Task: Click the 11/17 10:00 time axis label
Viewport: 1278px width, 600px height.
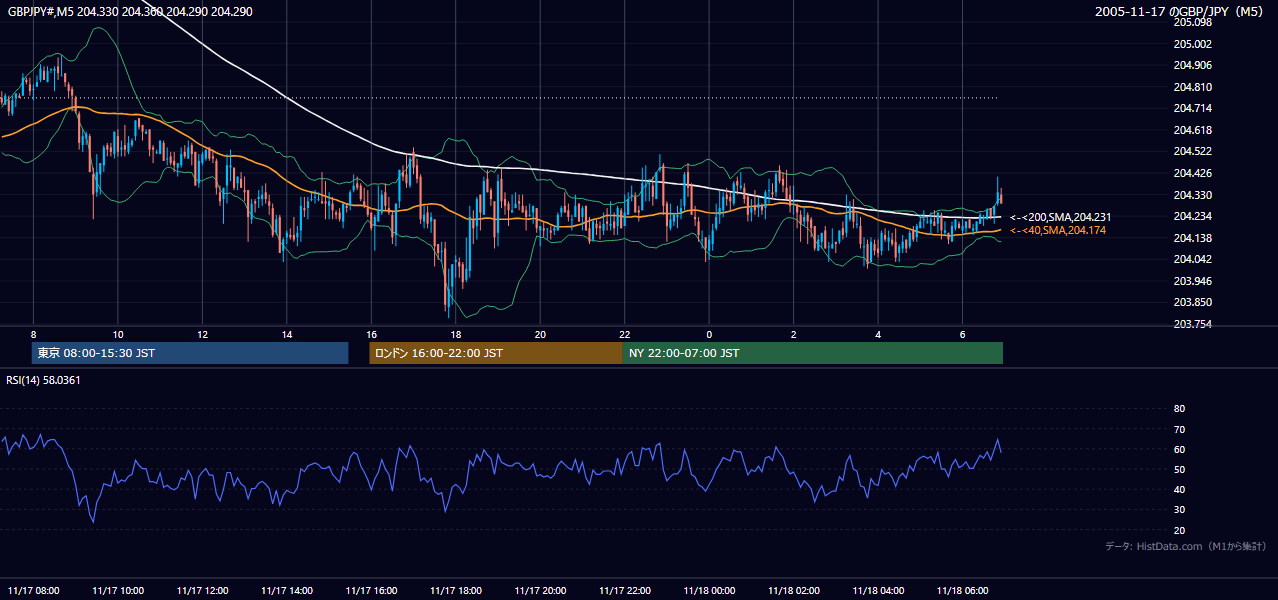Action: 117,591
